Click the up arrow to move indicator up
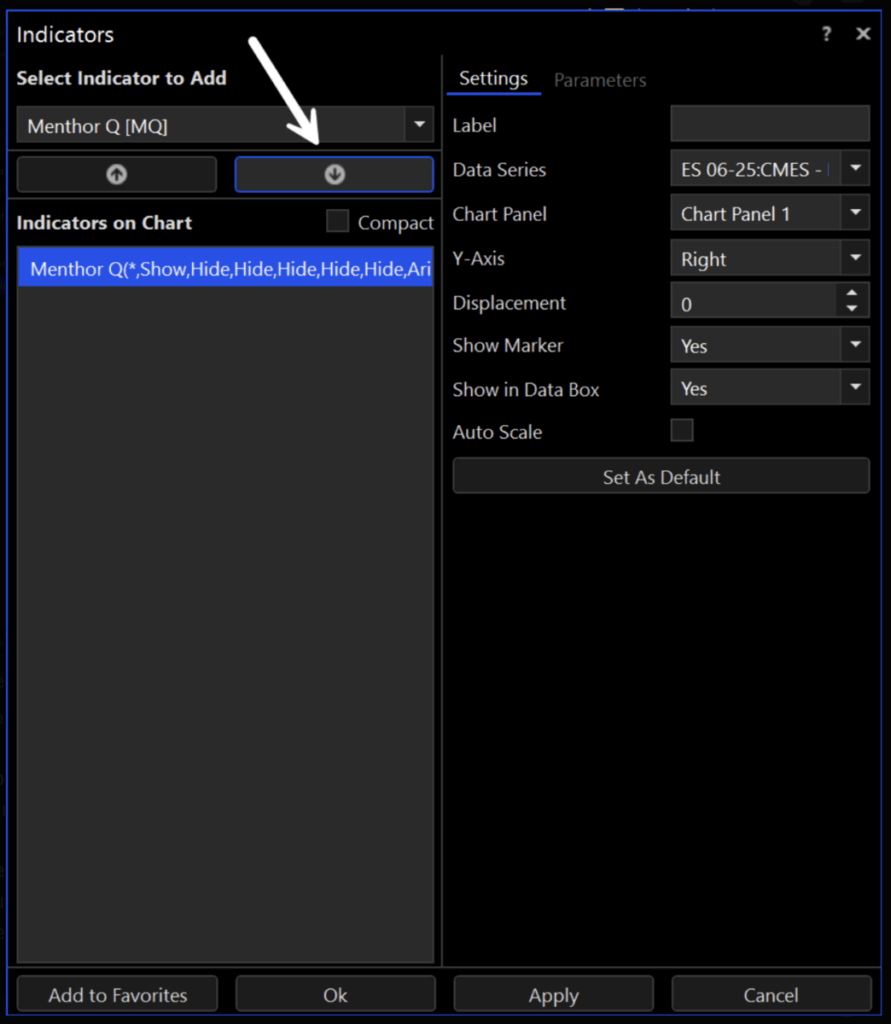The image size is (891, 1024). [x=116, y=174]
